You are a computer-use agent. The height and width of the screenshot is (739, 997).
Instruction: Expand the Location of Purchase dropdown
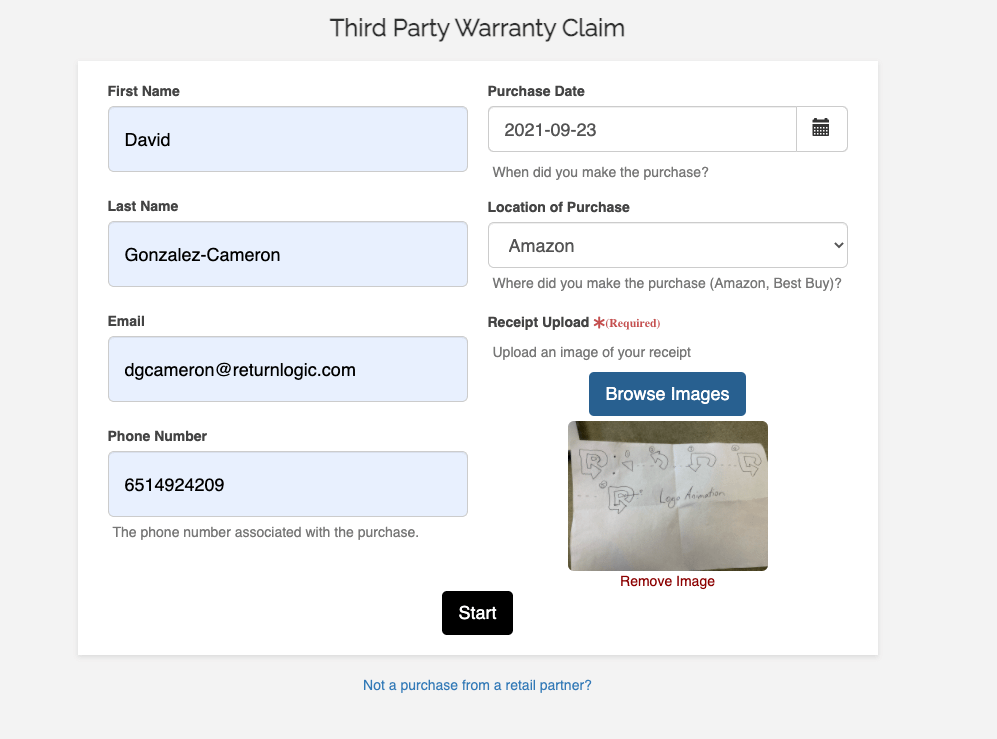coord(667,245)
